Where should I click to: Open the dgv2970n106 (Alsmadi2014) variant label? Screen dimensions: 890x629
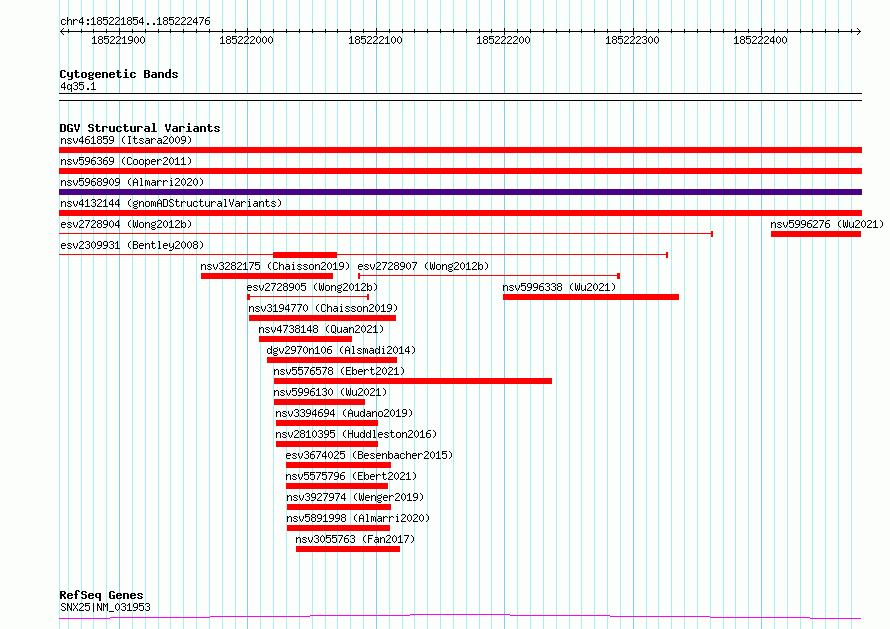(340, 350)
